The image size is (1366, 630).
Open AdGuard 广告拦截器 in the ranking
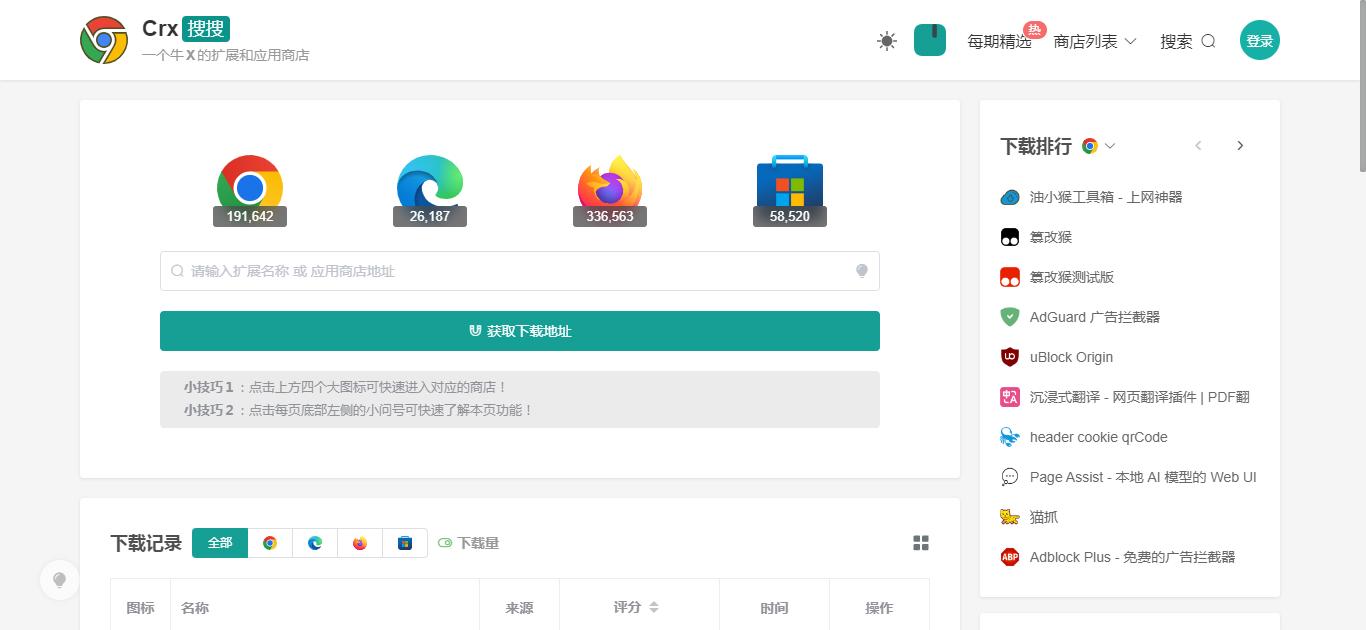coord(1095,317)
